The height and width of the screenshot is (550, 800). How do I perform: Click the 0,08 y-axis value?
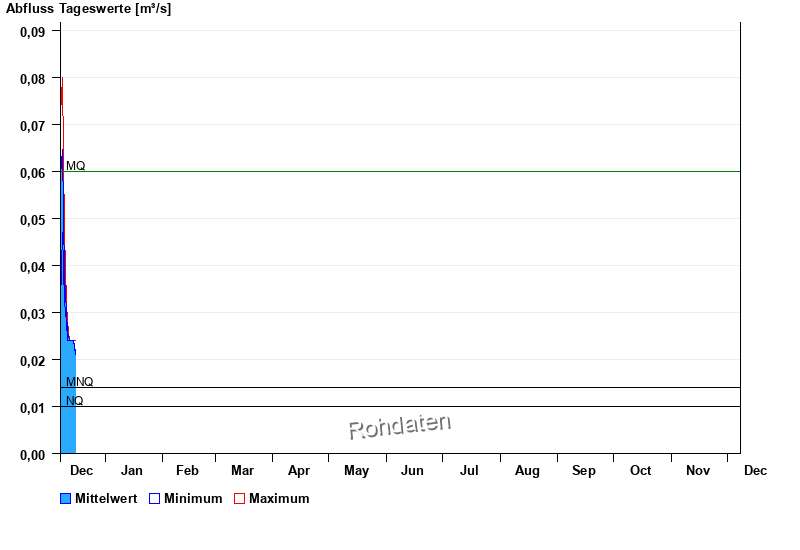coord(33,79)
